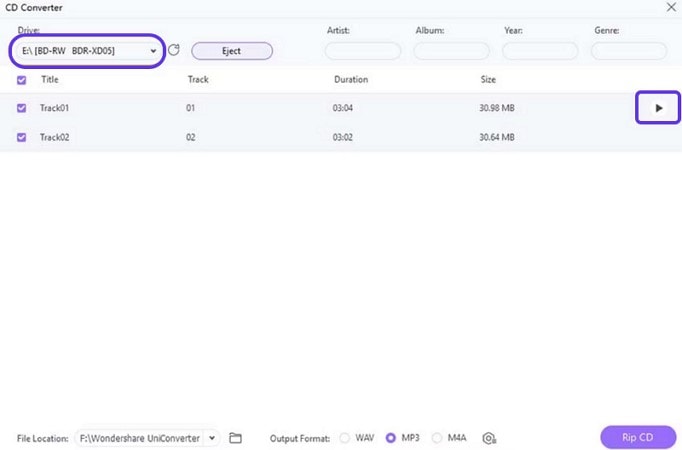Refresh the drive list icon

point(174,50)
